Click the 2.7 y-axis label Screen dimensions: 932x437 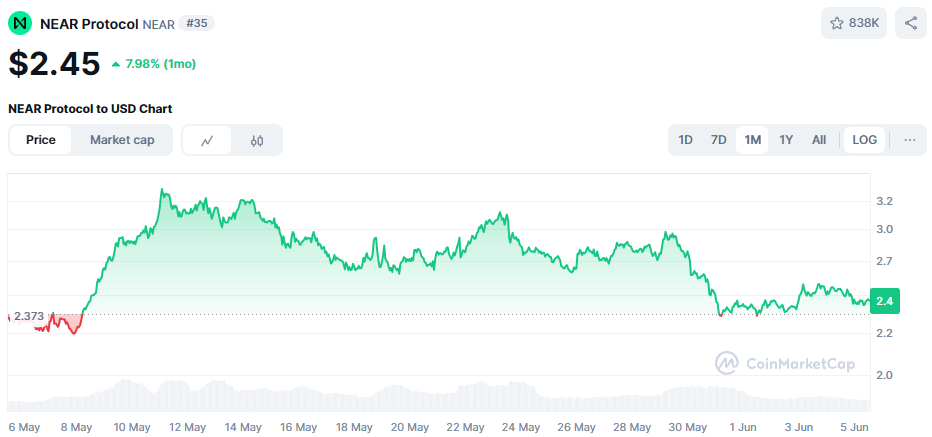(884, 261)
